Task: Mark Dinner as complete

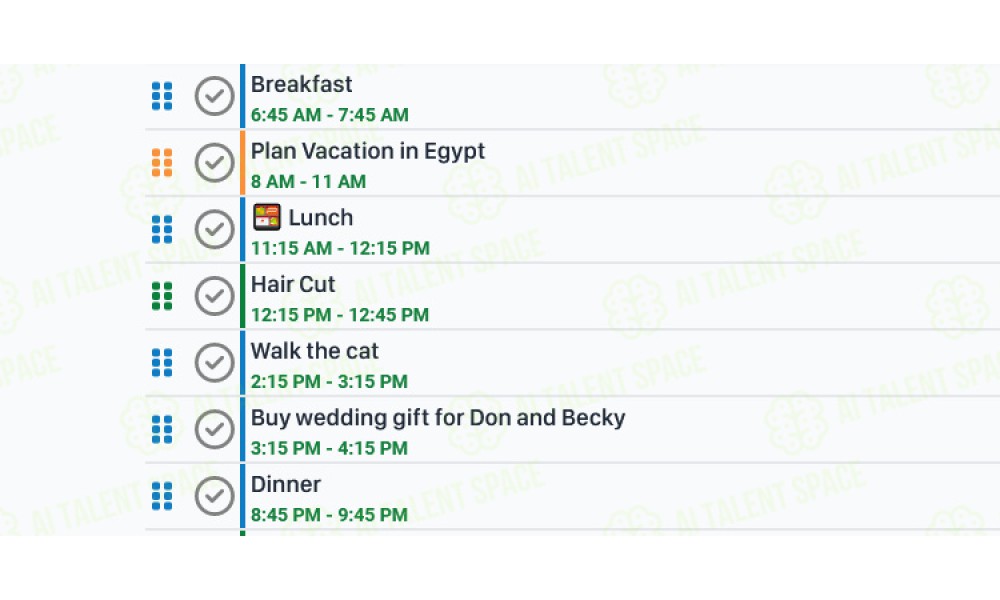Action: tap(214, 496)
